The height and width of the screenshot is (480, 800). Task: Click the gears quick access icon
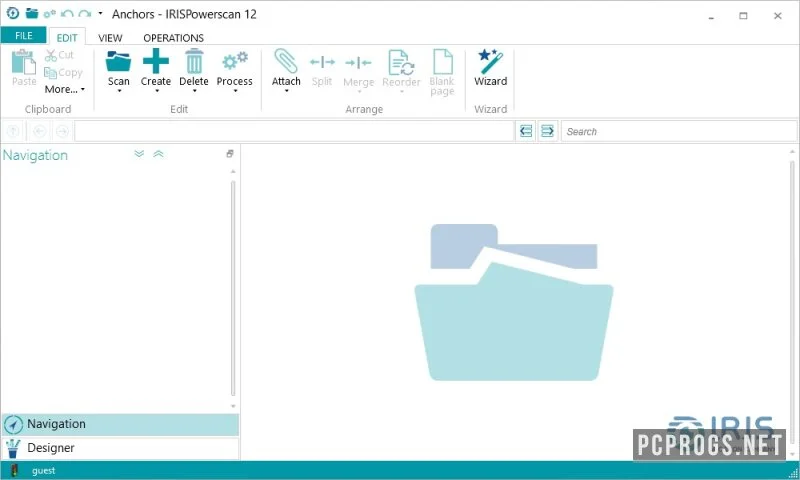[49, 14]
